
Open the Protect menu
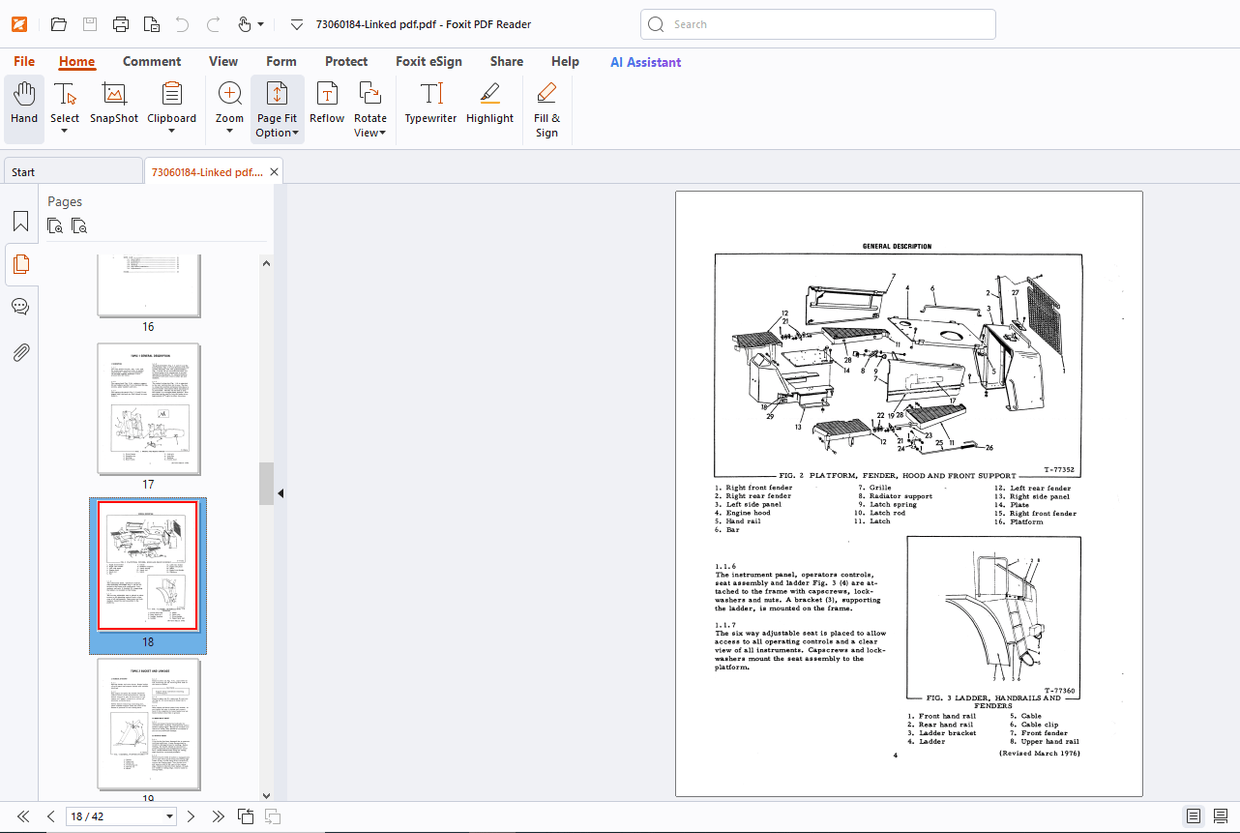[346, 61]
